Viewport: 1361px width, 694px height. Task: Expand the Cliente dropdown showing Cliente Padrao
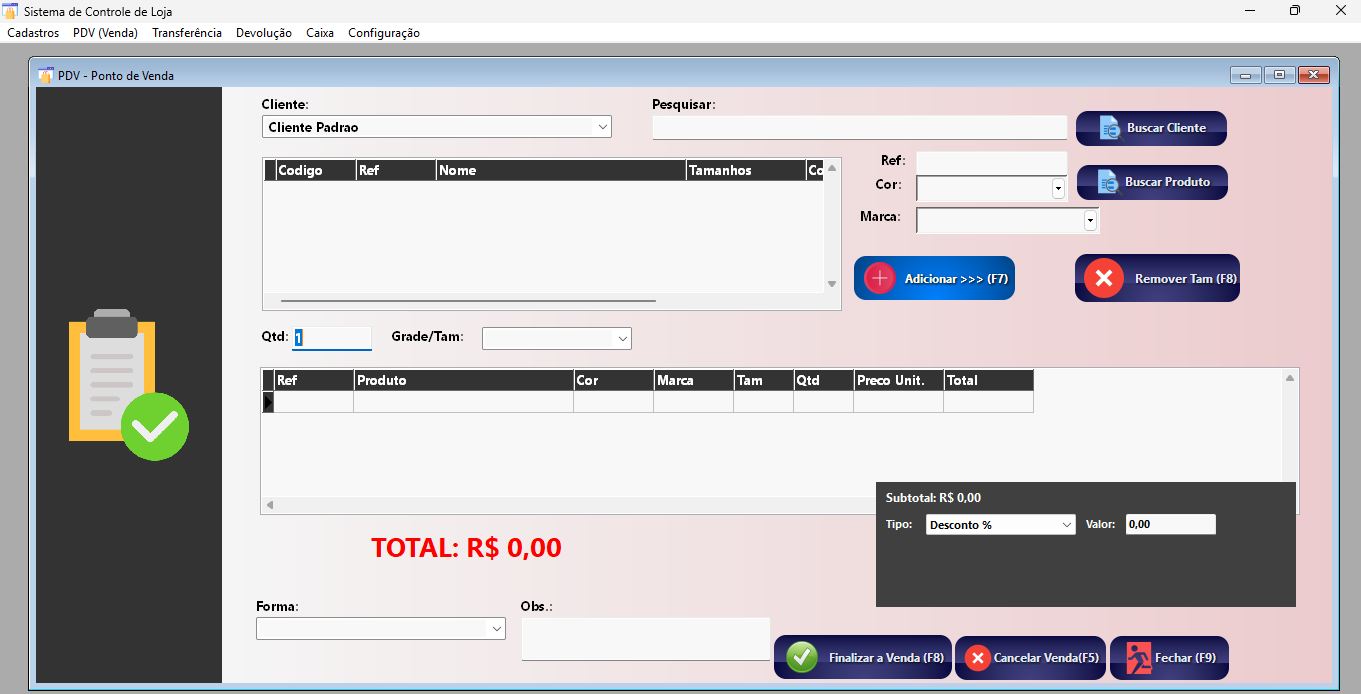point(602,127)
